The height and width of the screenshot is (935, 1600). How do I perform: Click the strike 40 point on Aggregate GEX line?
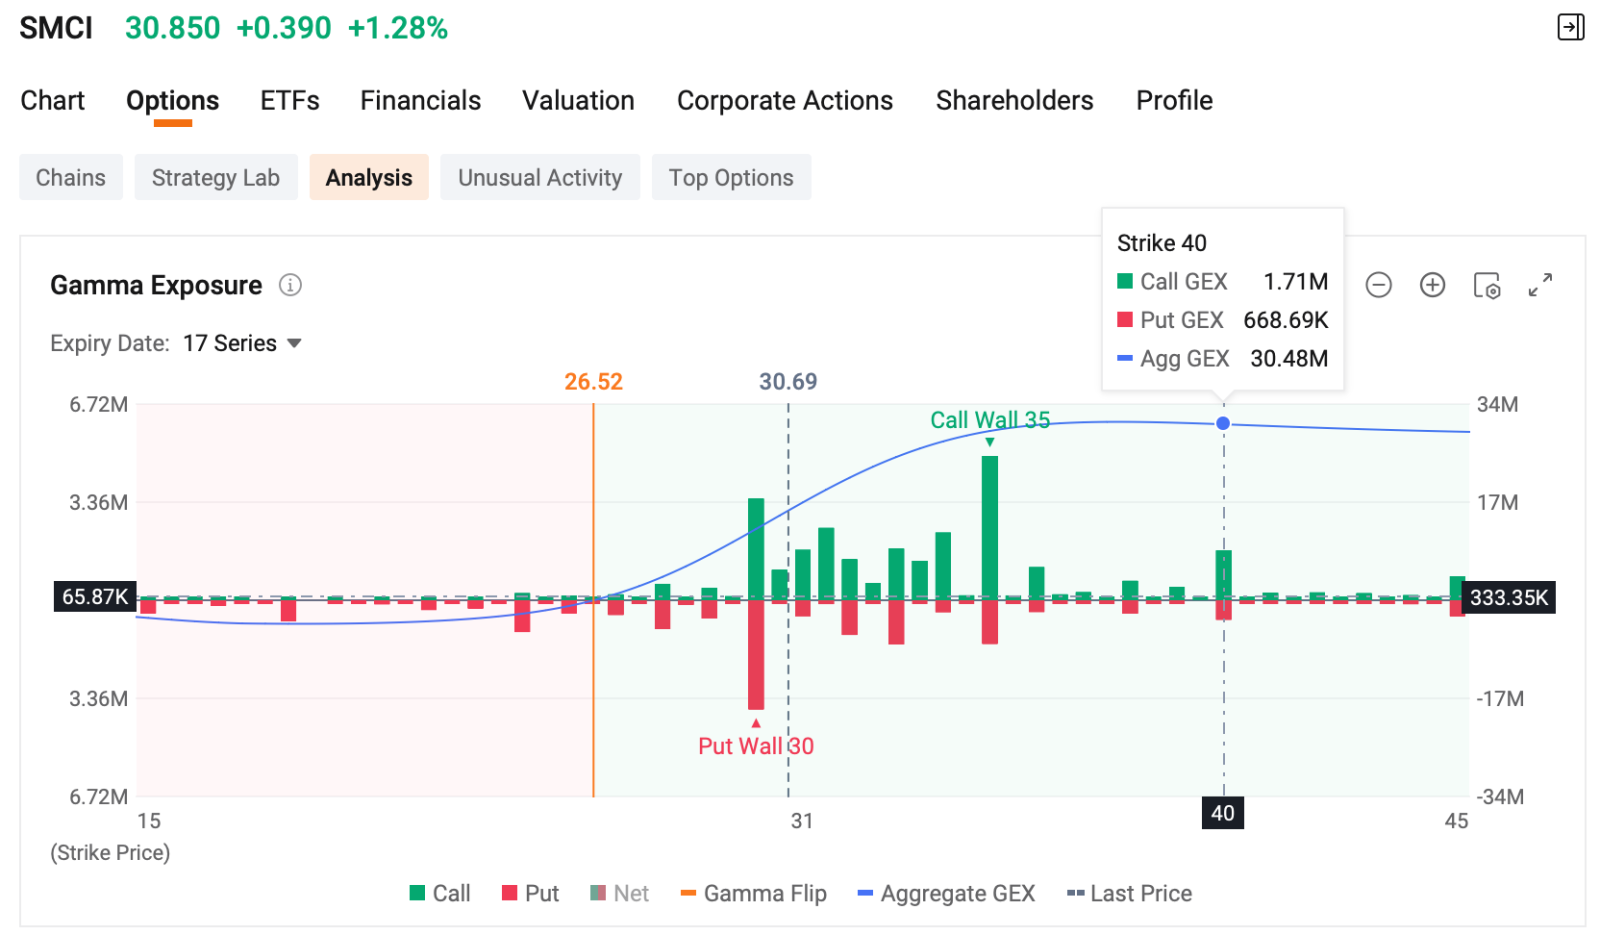(x=1223, y=423)
